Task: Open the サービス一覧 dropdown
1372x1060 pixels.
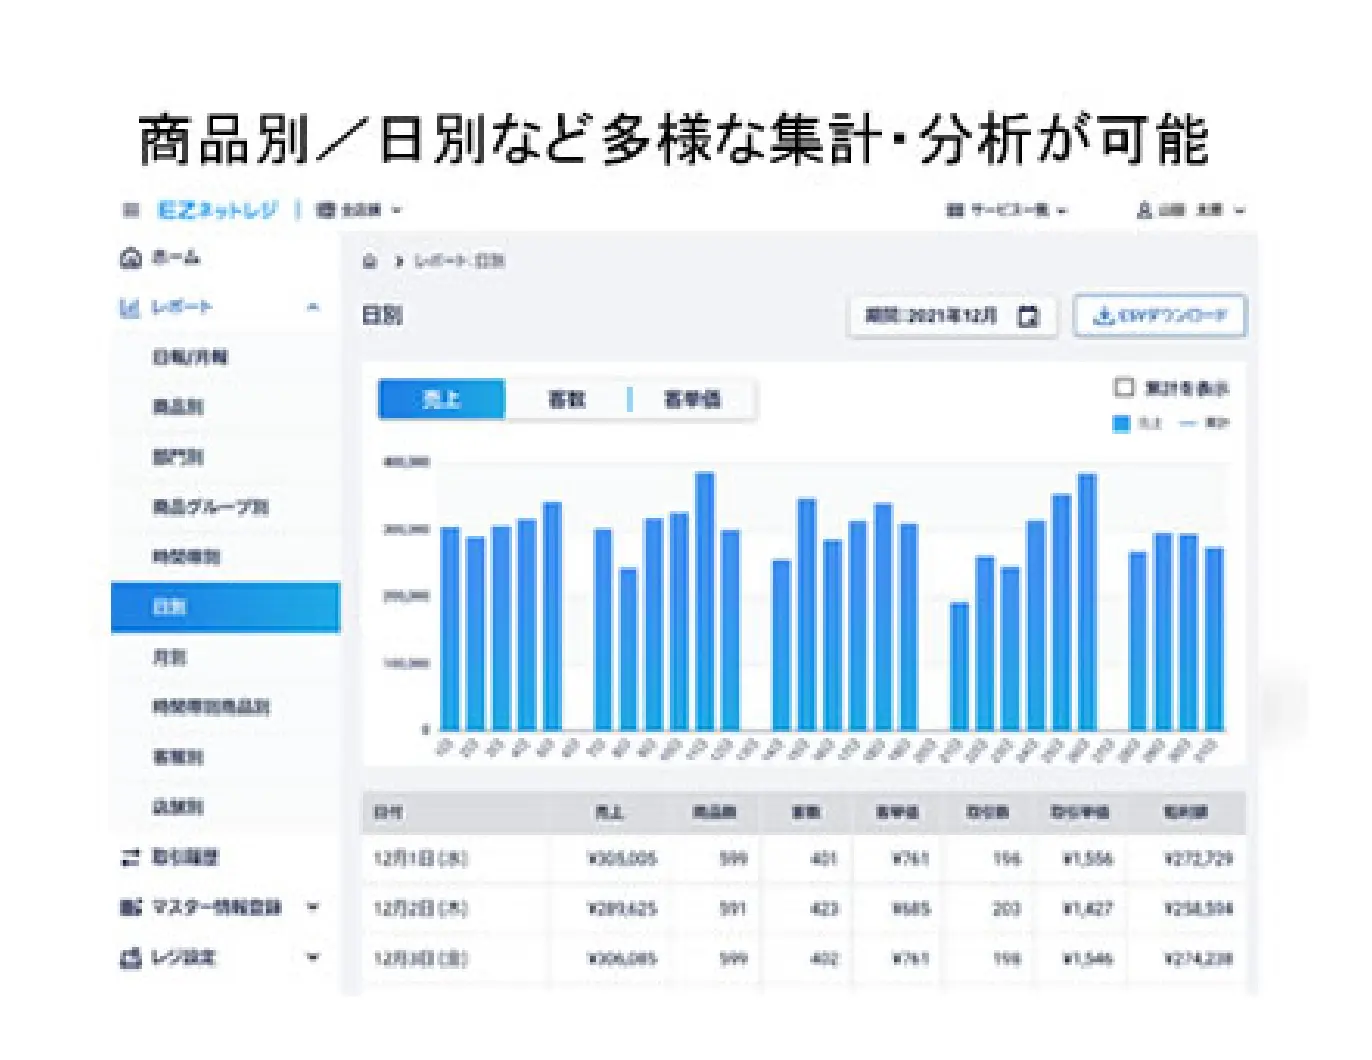Action: (x=1007, y=210)
